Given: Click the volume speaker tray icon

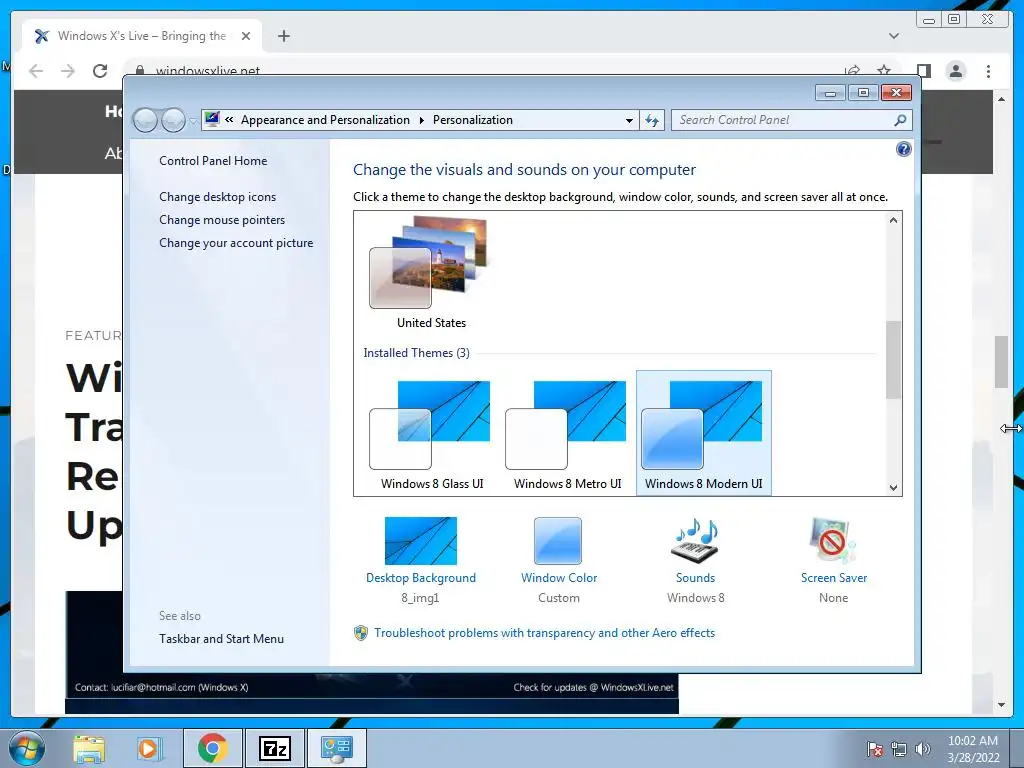Looking at the screenshot, I should [x=922, y=749].
